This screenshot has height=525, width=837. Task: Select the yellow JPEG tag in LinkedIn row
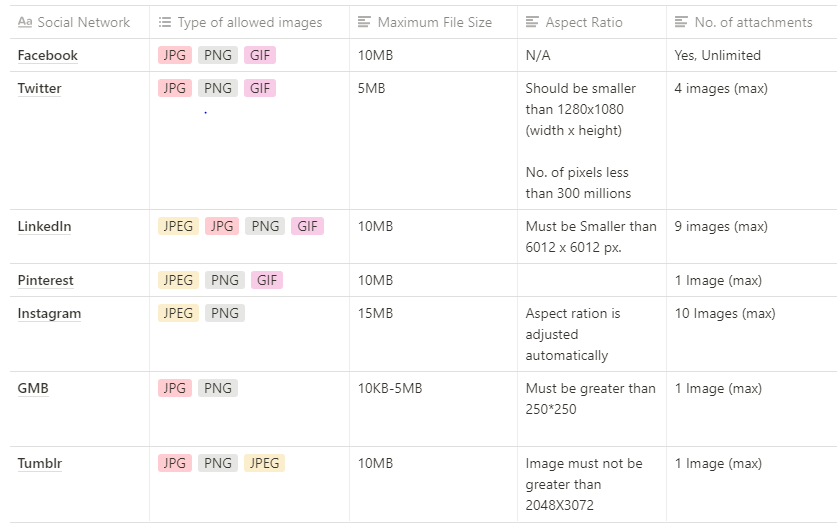(x=178, y=226)
